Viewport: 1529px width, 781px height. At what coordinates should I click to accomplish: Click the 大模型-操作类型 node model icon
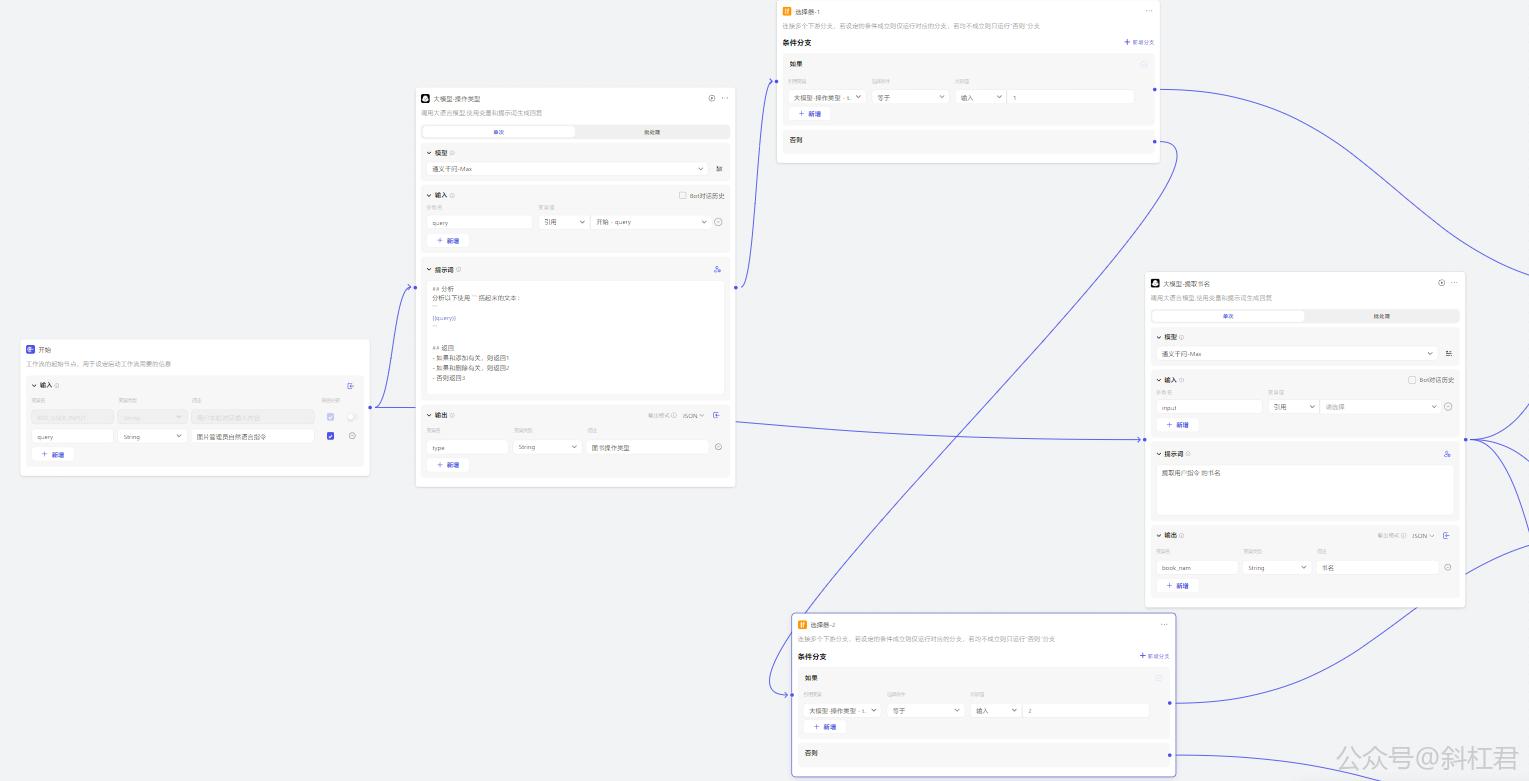[425, 98]
